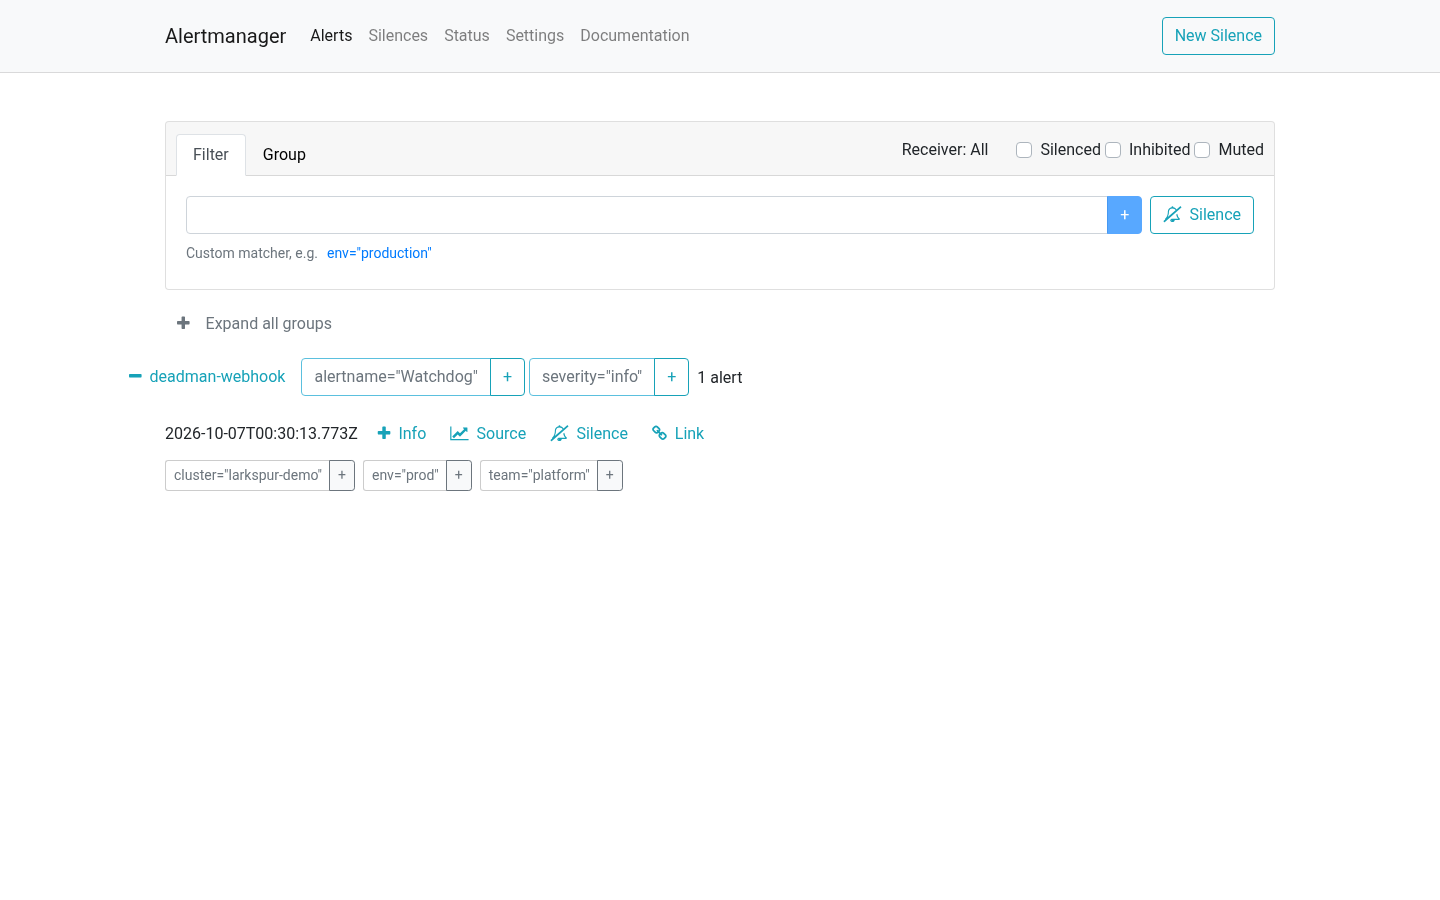Click the alert timestamp 2026-10-07T00:30:13.773Z
Image resolution: width=1440 pixels, height=900 pixels.
tap(261, 433)
